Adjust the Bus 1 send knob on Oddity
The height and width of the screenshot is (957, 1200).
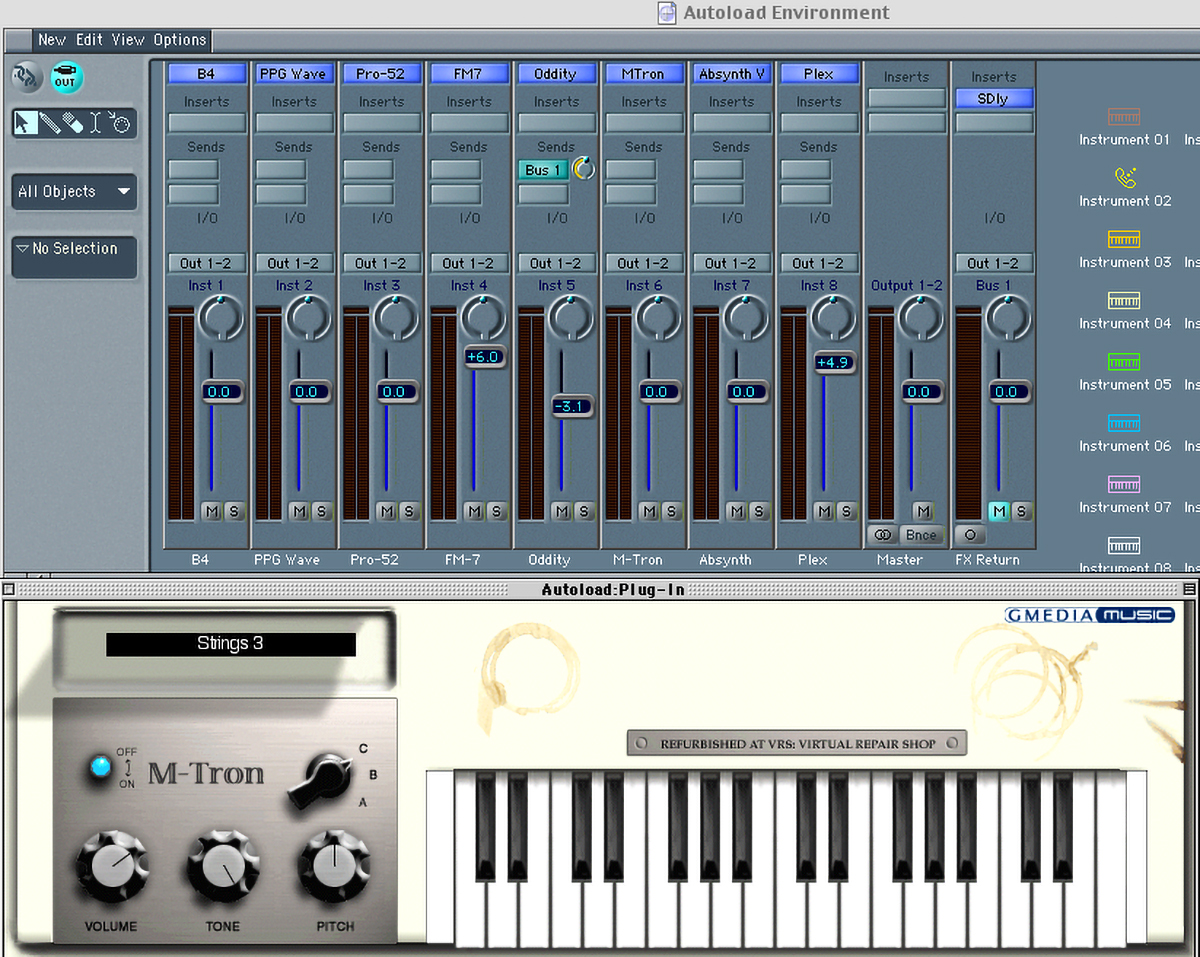coord(583,169)
